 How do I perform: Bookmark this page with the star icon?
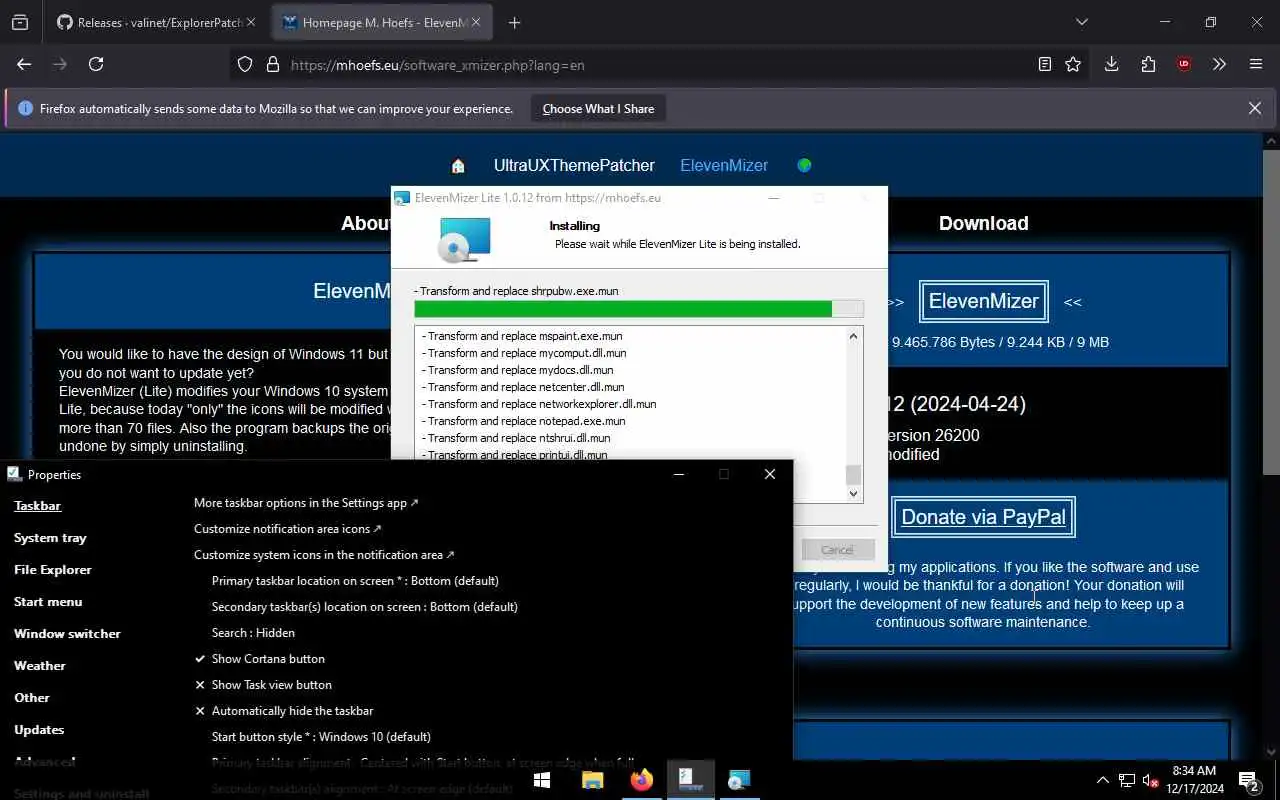(1073, 64)
